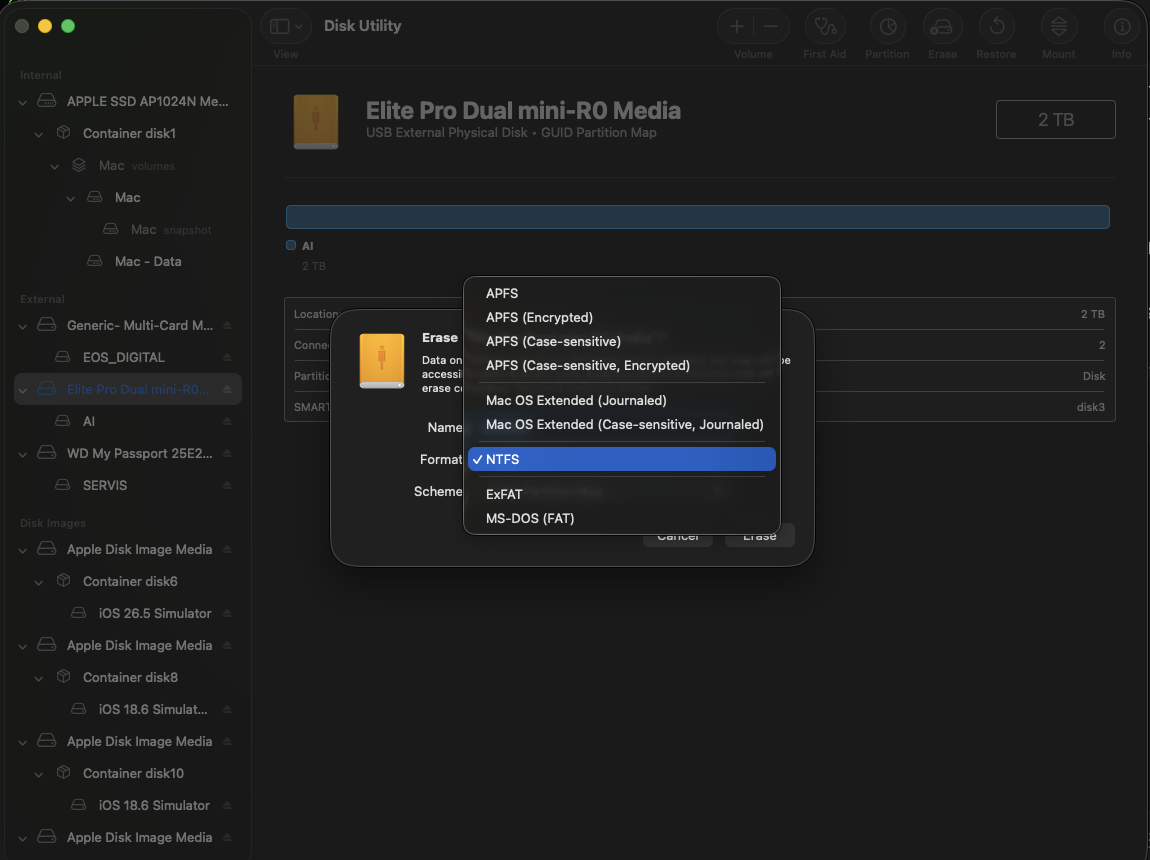Collapse Container disk10 row
1150x860 pixels.
[39, 774]
